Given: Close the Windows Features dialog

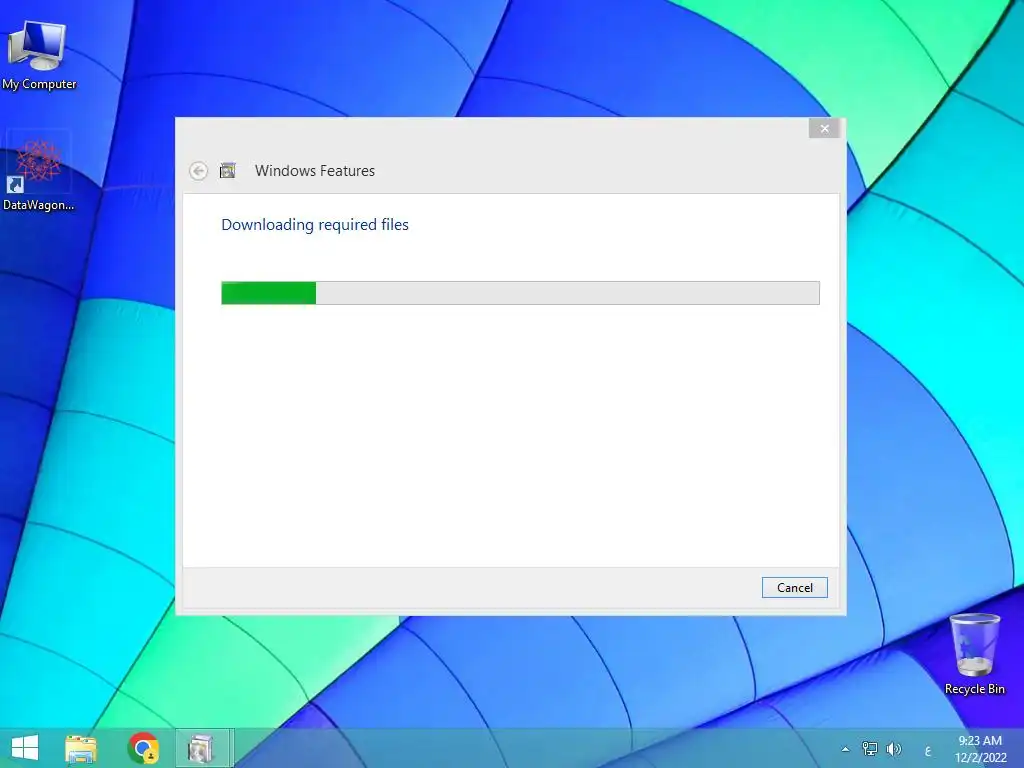Looking at the screenshot, I should pyautogui.click(x=824, y=129).
